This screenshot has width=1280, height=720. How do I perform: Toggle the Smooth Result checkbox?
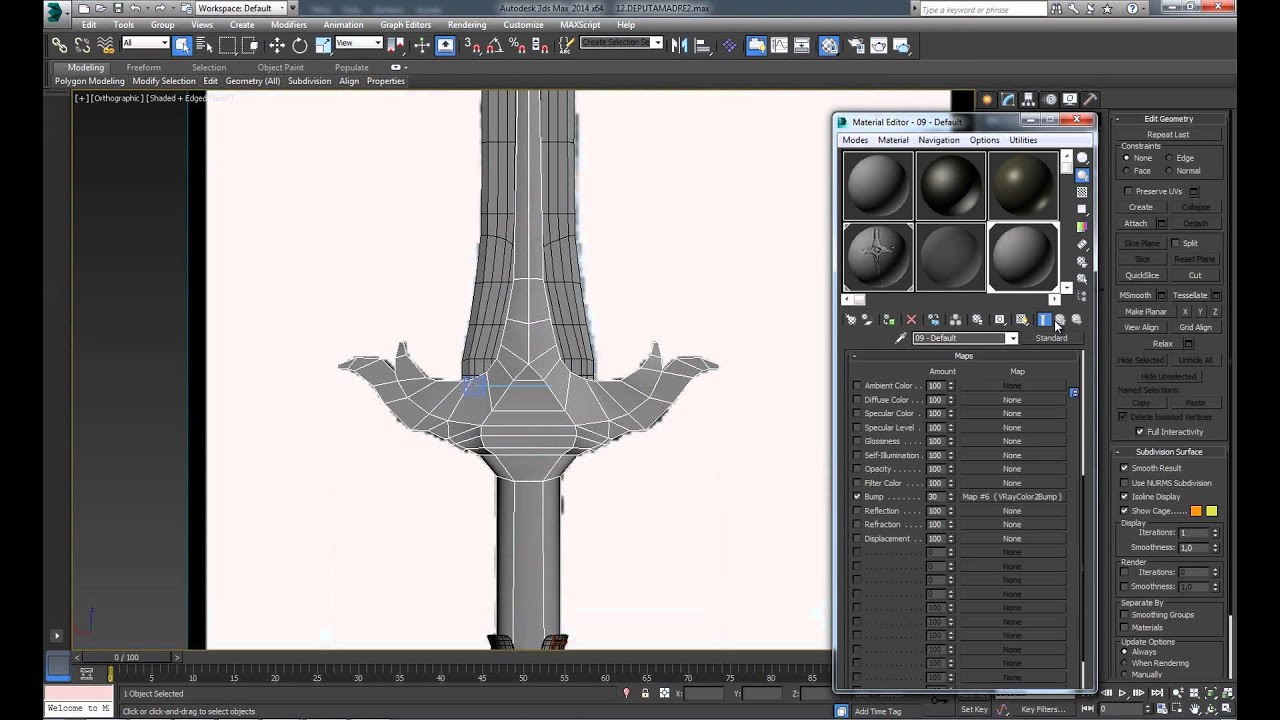[1124, 468]
